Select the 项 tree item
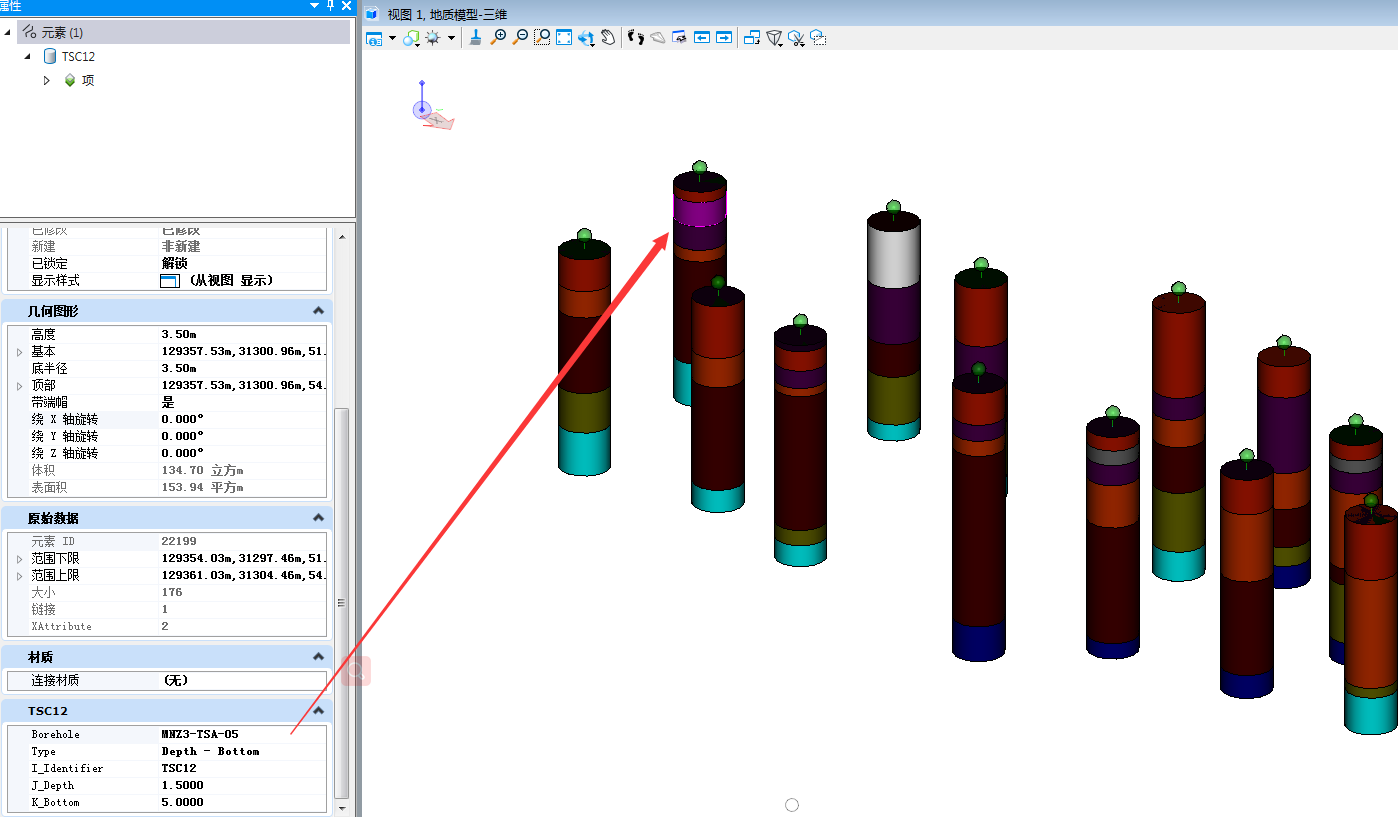Image resolution: width=1398 pixels, height=817 pixels. tap(79, 80)
